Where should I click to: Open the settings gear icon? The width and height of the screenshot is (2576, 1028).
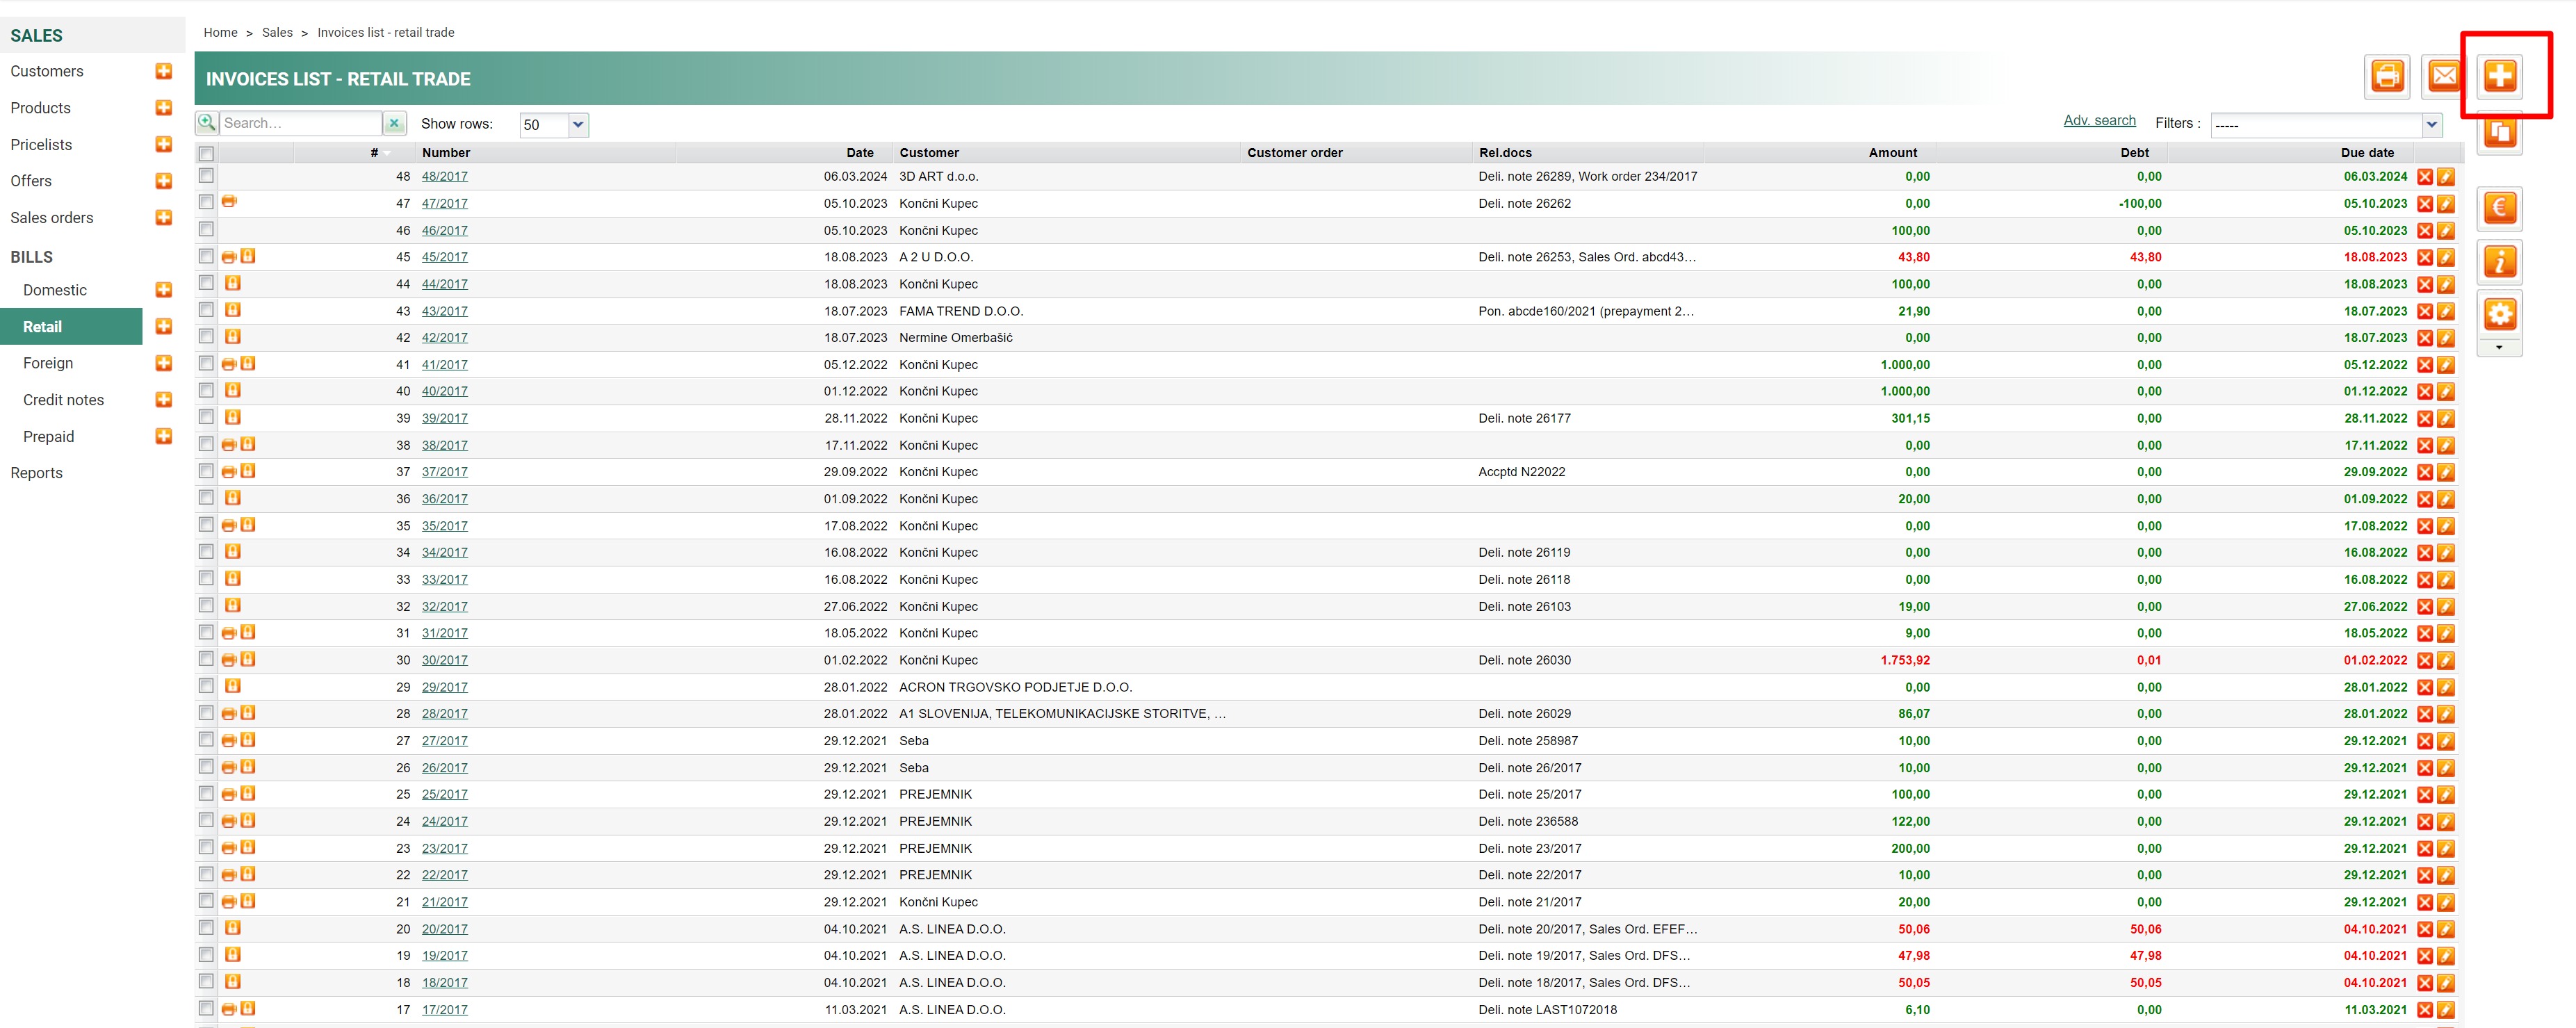2500,314
